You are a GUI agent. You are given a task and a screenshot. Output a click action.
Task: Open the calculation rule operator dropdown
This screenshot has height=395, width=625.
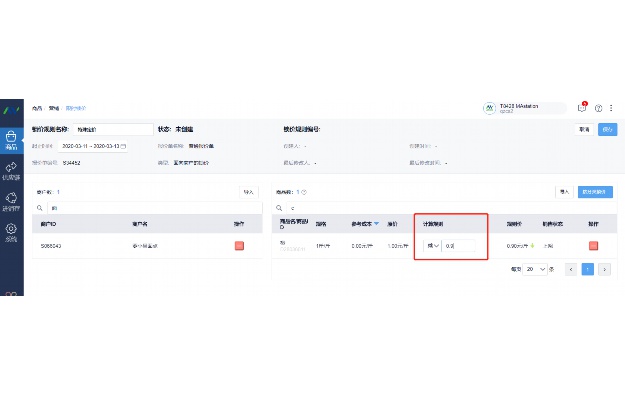click(x=432, y=246)
